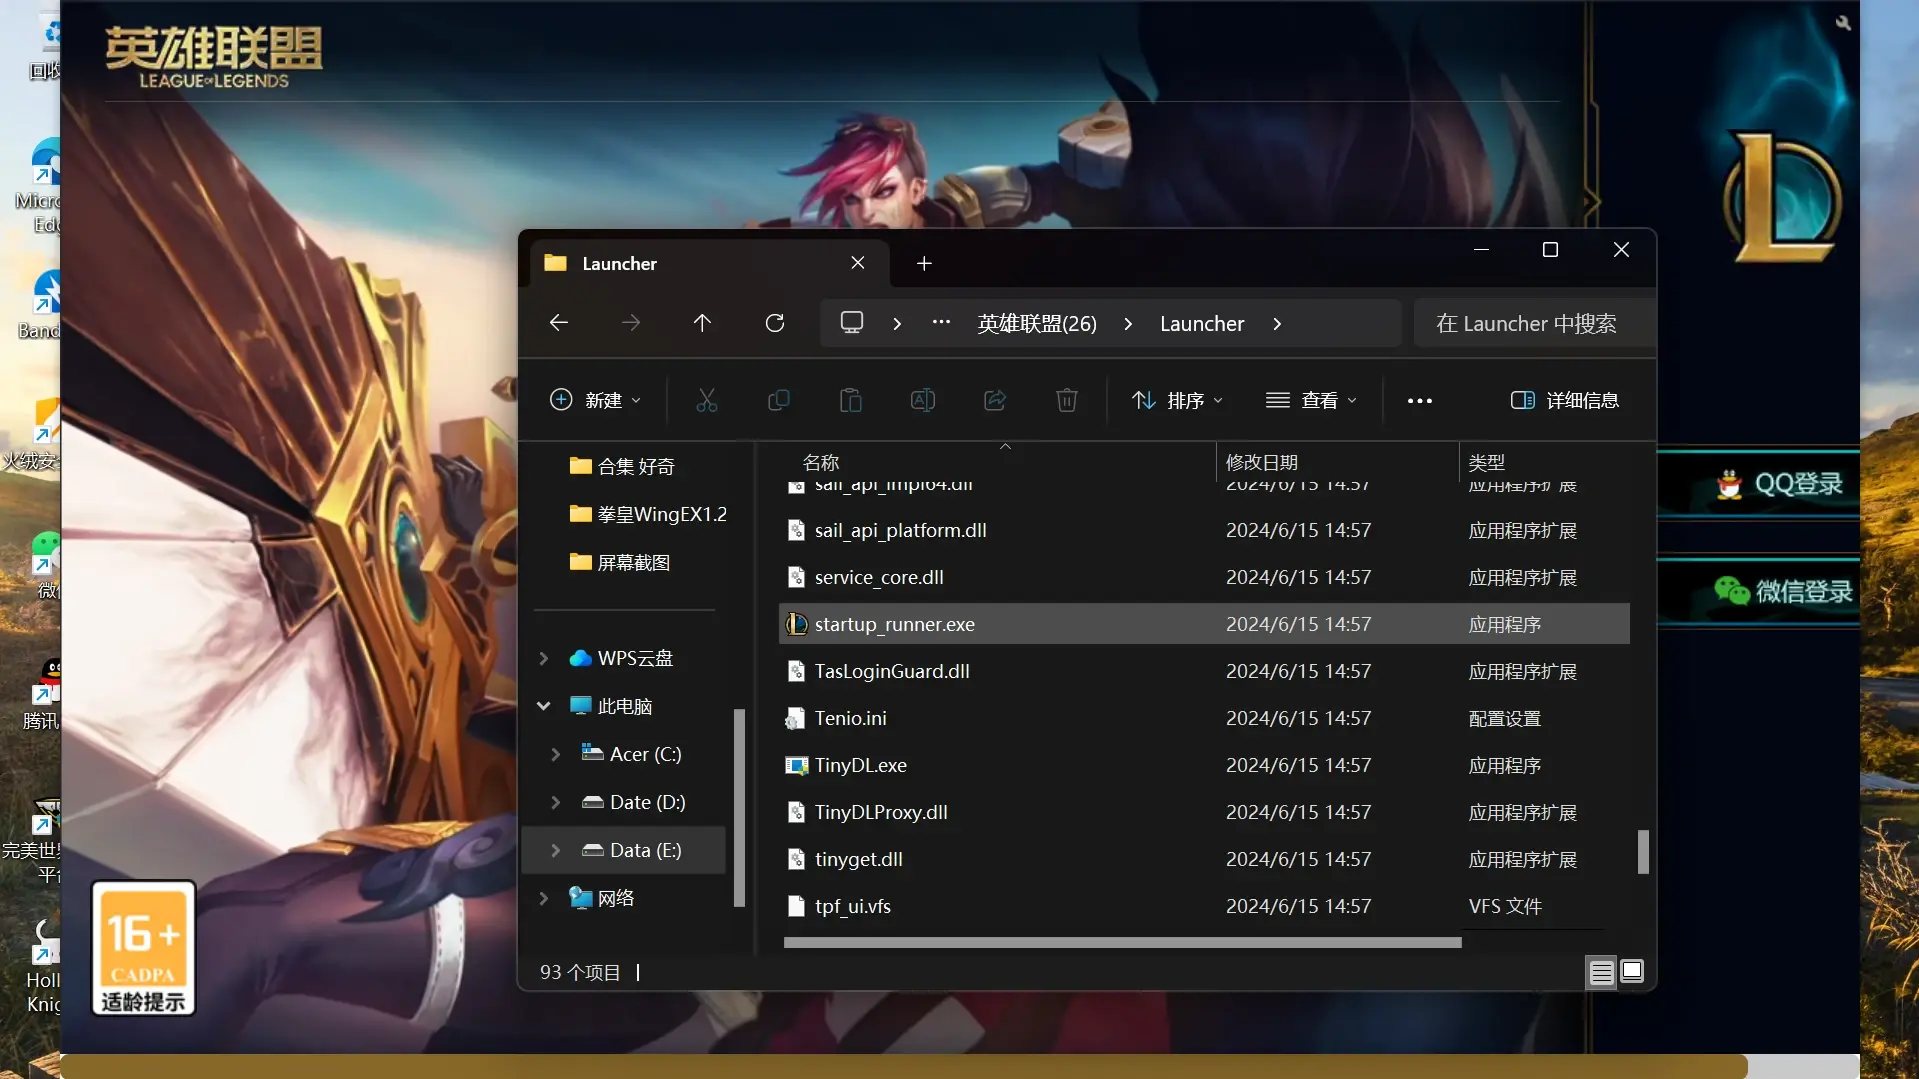Viewport: 1919px width, 1079px height.
Task: Copy the selected file
Action: point(779,400)
